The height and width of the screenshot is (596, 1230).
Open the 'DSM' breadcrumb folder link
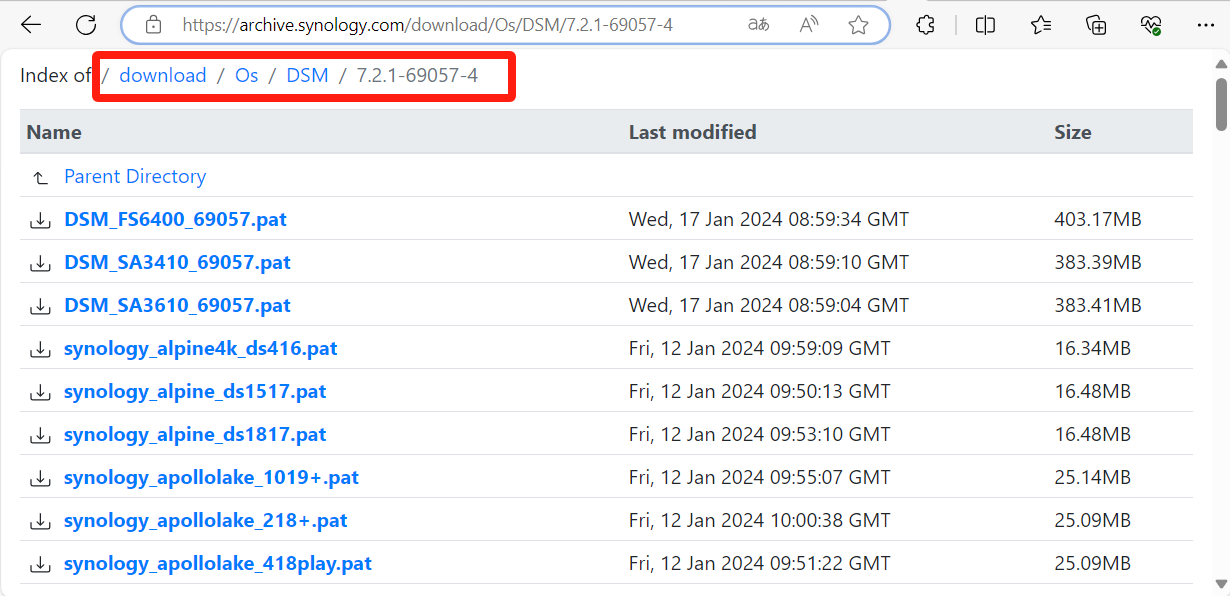307,75
